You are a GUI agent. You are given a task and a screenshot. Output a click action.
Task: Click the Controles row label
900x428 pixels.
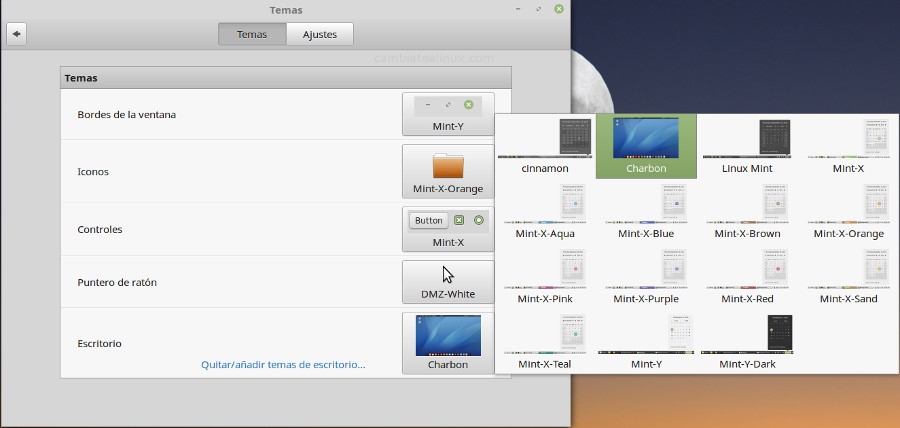point(100,229)
